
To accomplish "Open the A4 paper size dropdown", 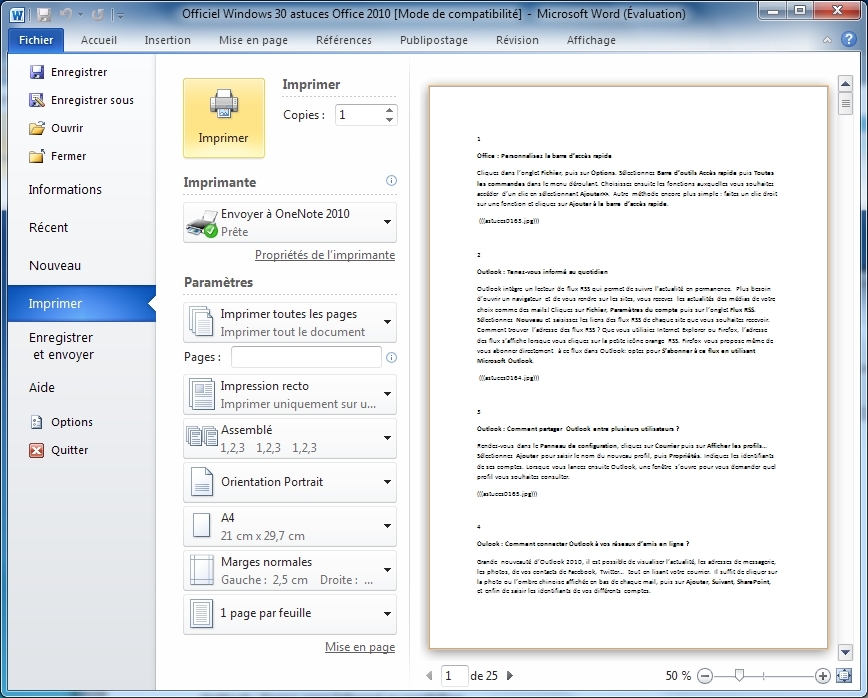I will point(290,526).
